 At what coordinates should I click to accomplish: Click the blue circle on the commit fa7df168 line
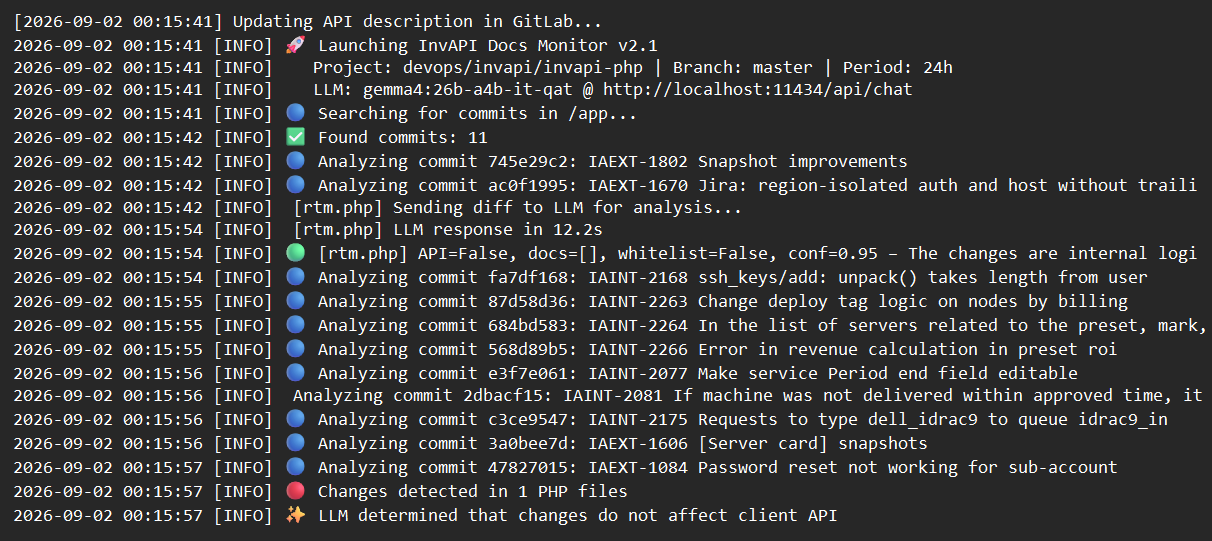click(x=294, y=277)
